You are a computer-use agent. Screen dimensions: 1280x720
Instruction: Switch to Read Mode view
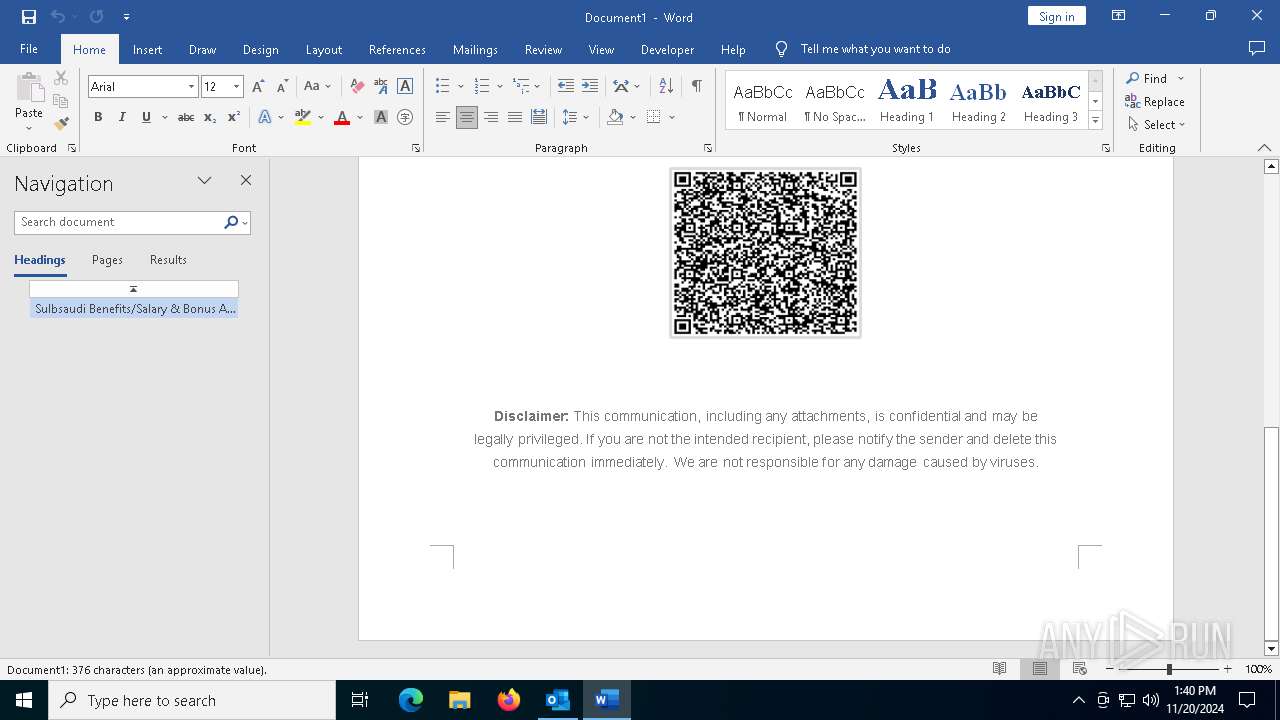(999, 669)
